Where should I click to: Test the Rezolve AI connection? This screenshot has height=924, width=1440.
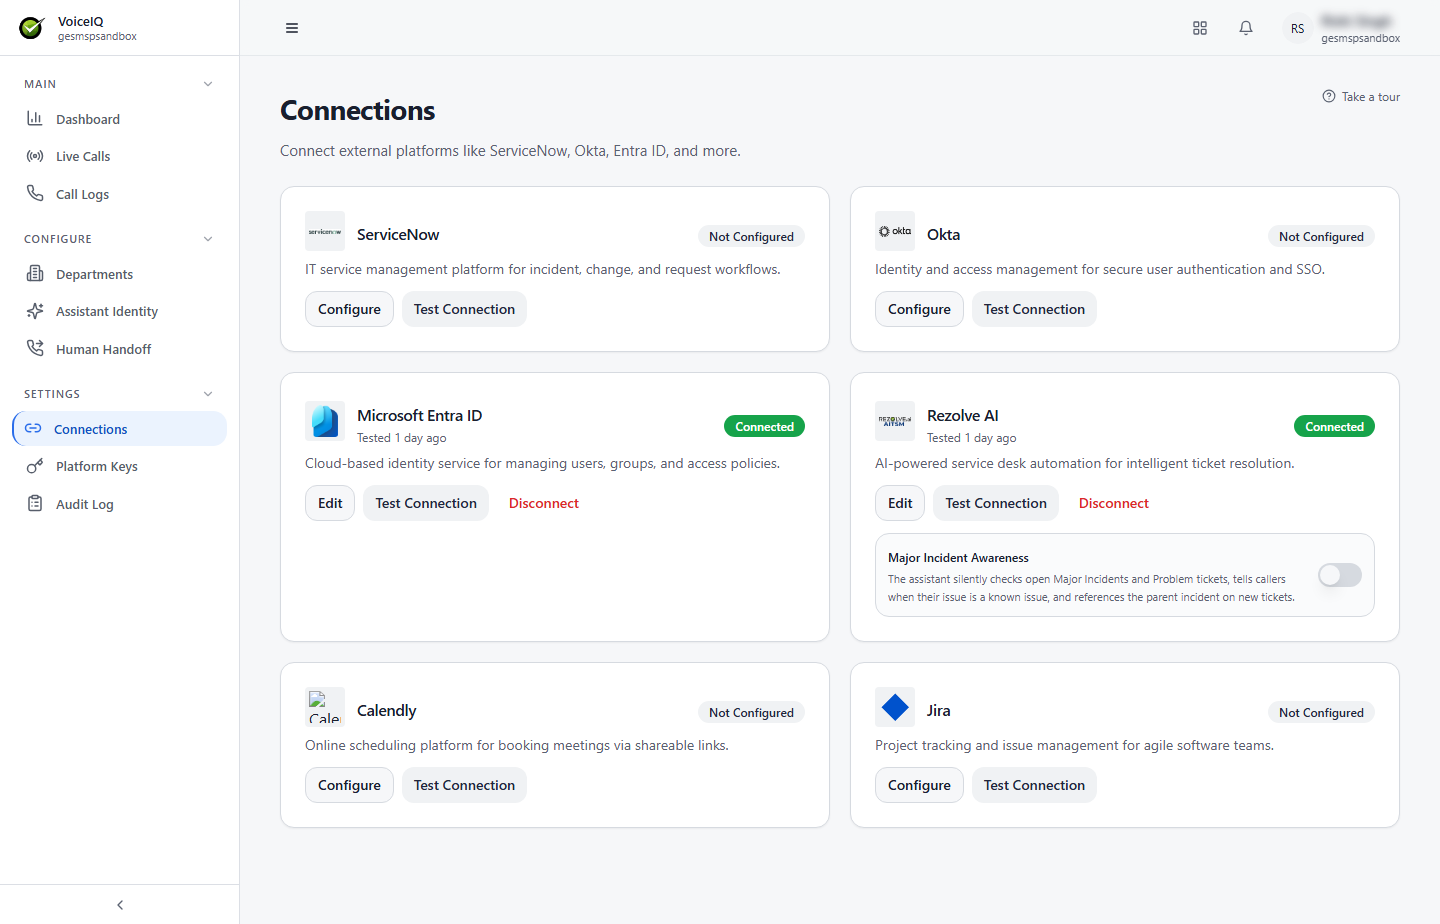pyautogui.click(x=996, y=503)
